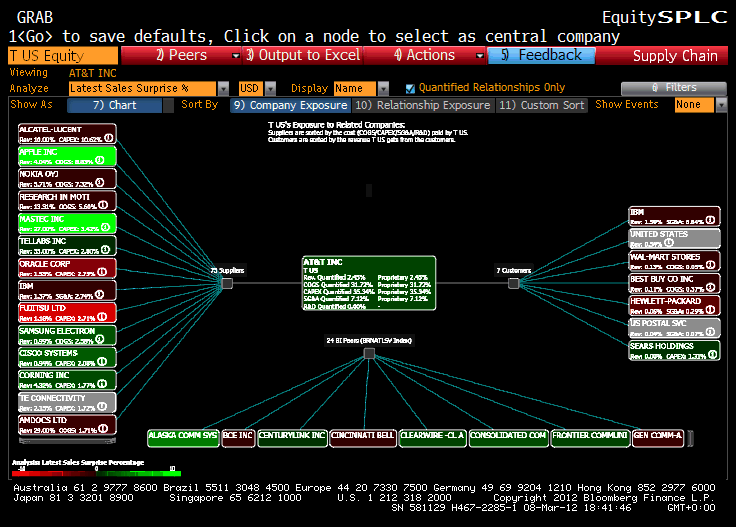Click the info icon on United States node
736x527 pixels.
[x=669, y=243]
